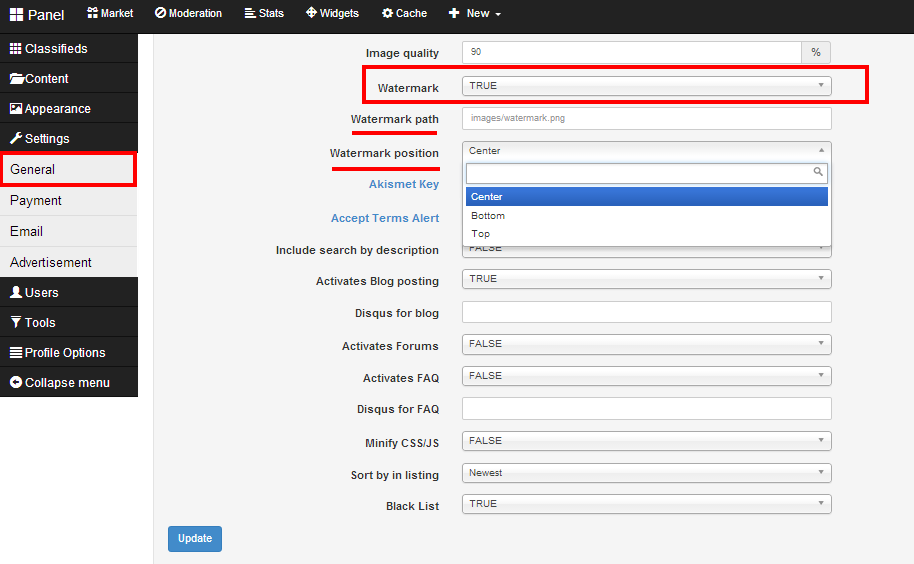This screenshot has height=564, width=914.
Task: Click the Cache gear icon
Action: [387, 13]
